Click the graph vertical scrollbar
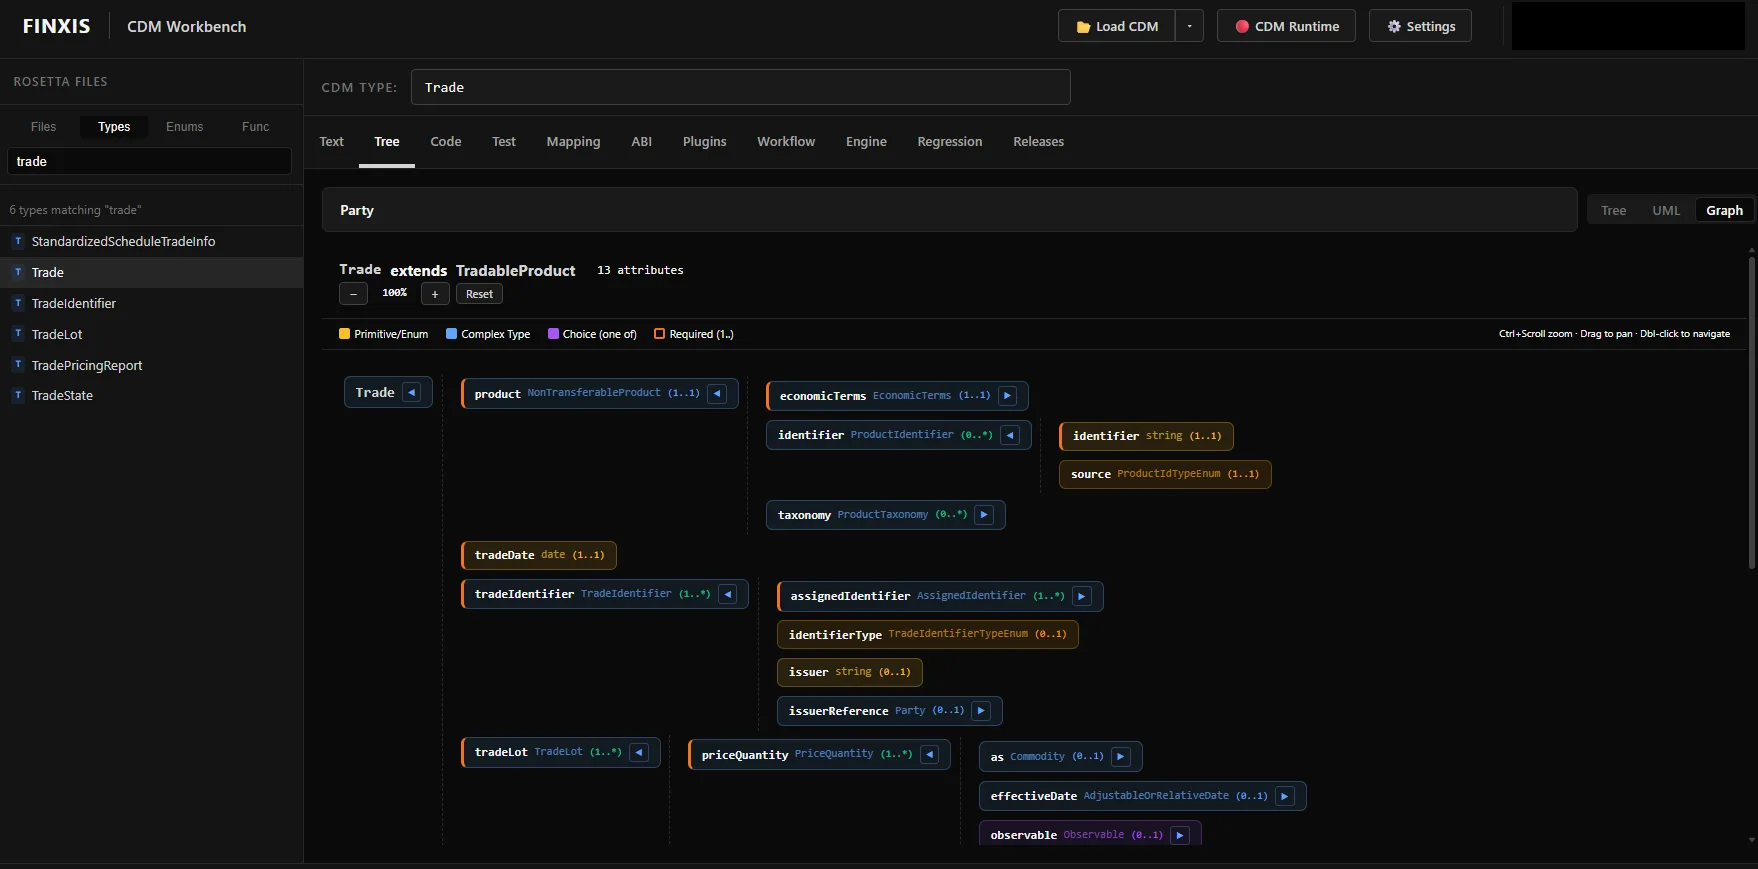 [x=1752, y=414]
